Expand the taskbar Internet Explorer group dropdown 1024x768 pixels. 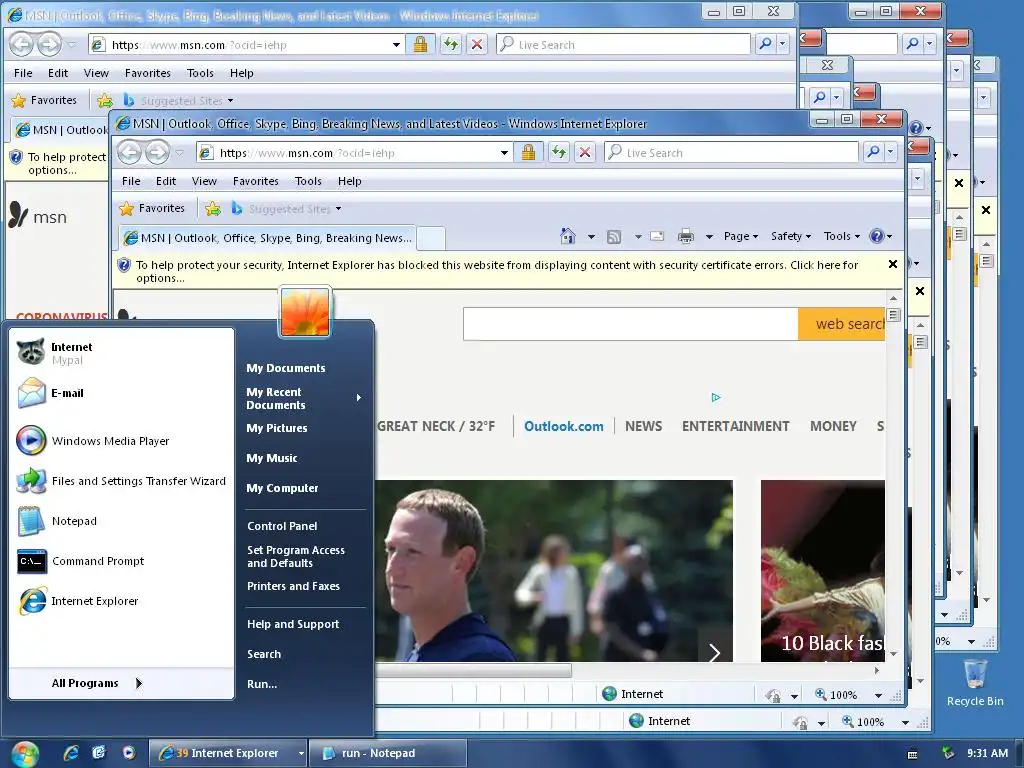coord(301,753)
